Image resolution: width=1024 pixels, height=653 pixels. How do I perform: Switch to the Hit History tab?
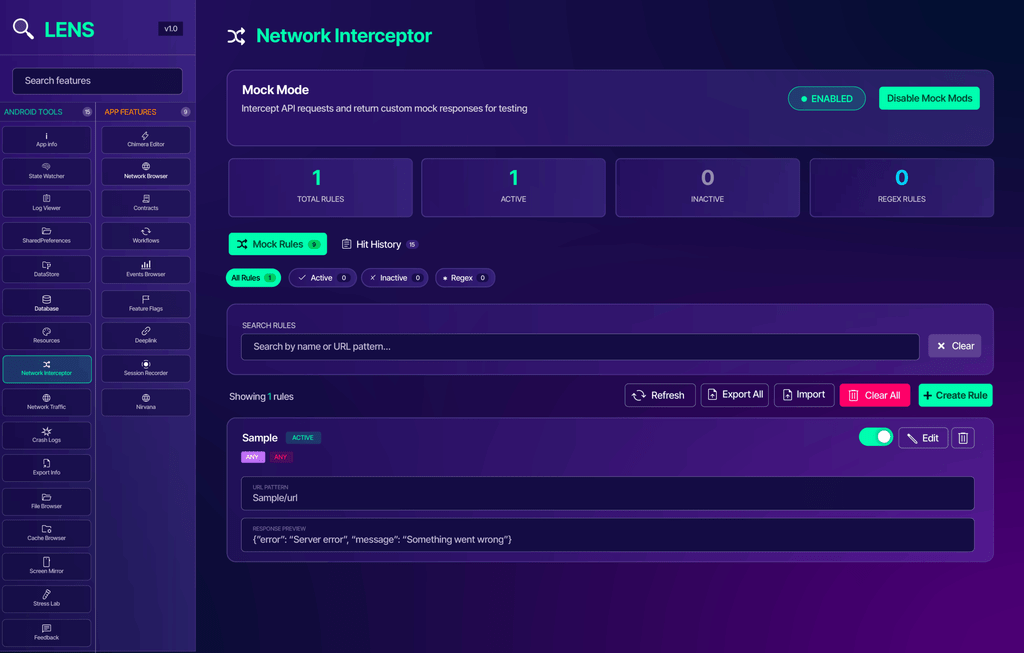click(x=379, y=244)
